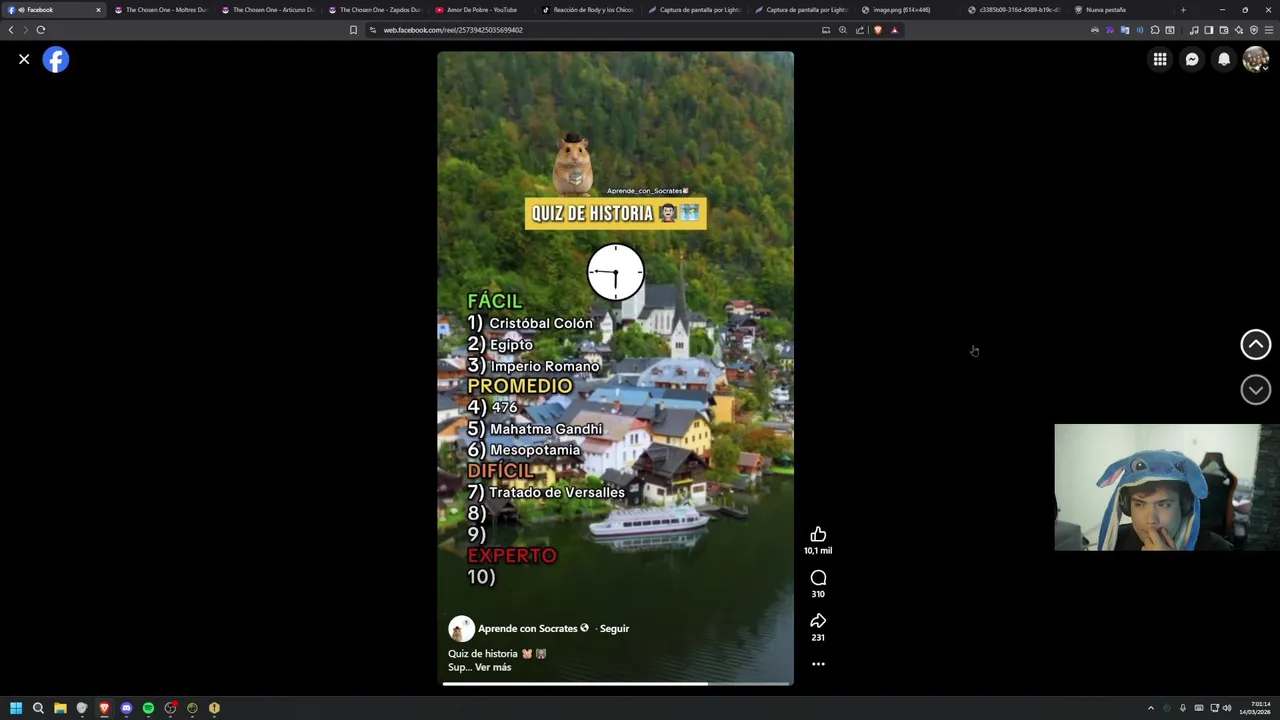1280x720 pixels.
Task: Open the Brave Shields lion icon
Action: (878, 30)
